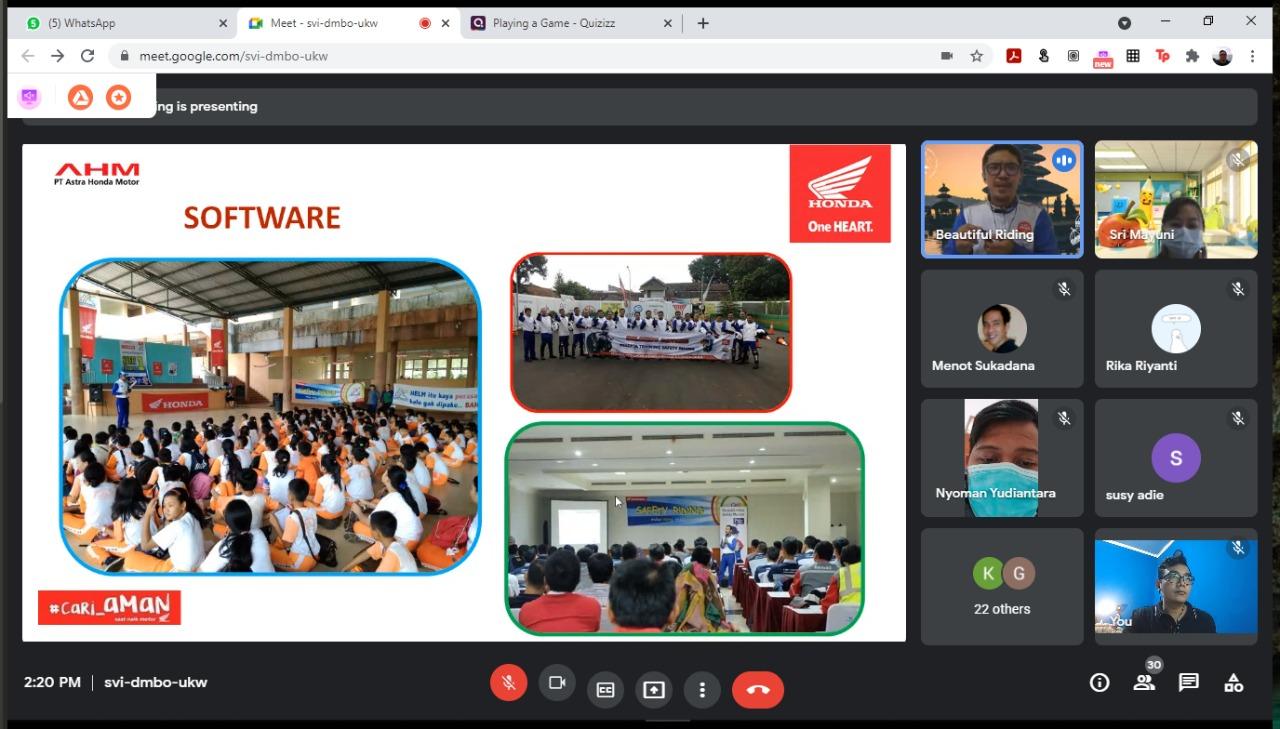1280x729 pixels.
Task: Open the three-dot more options menu in Meet
Action: 702,690
